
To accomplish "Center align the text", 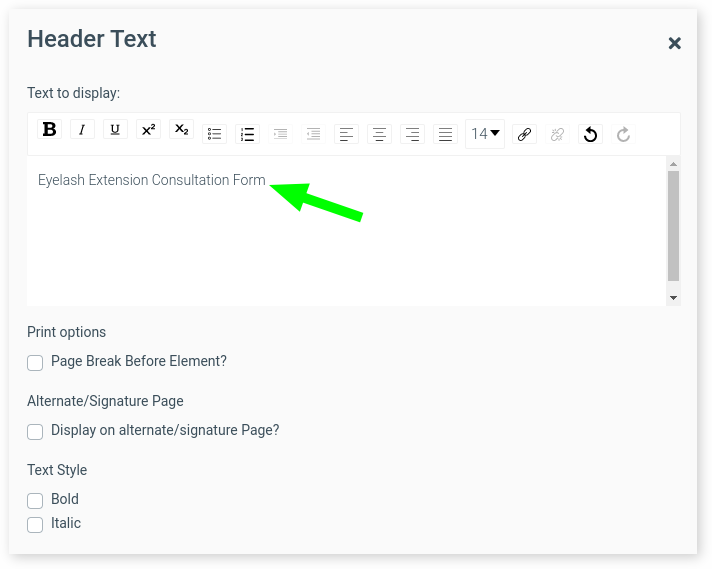I will click(x=379, y=134).
